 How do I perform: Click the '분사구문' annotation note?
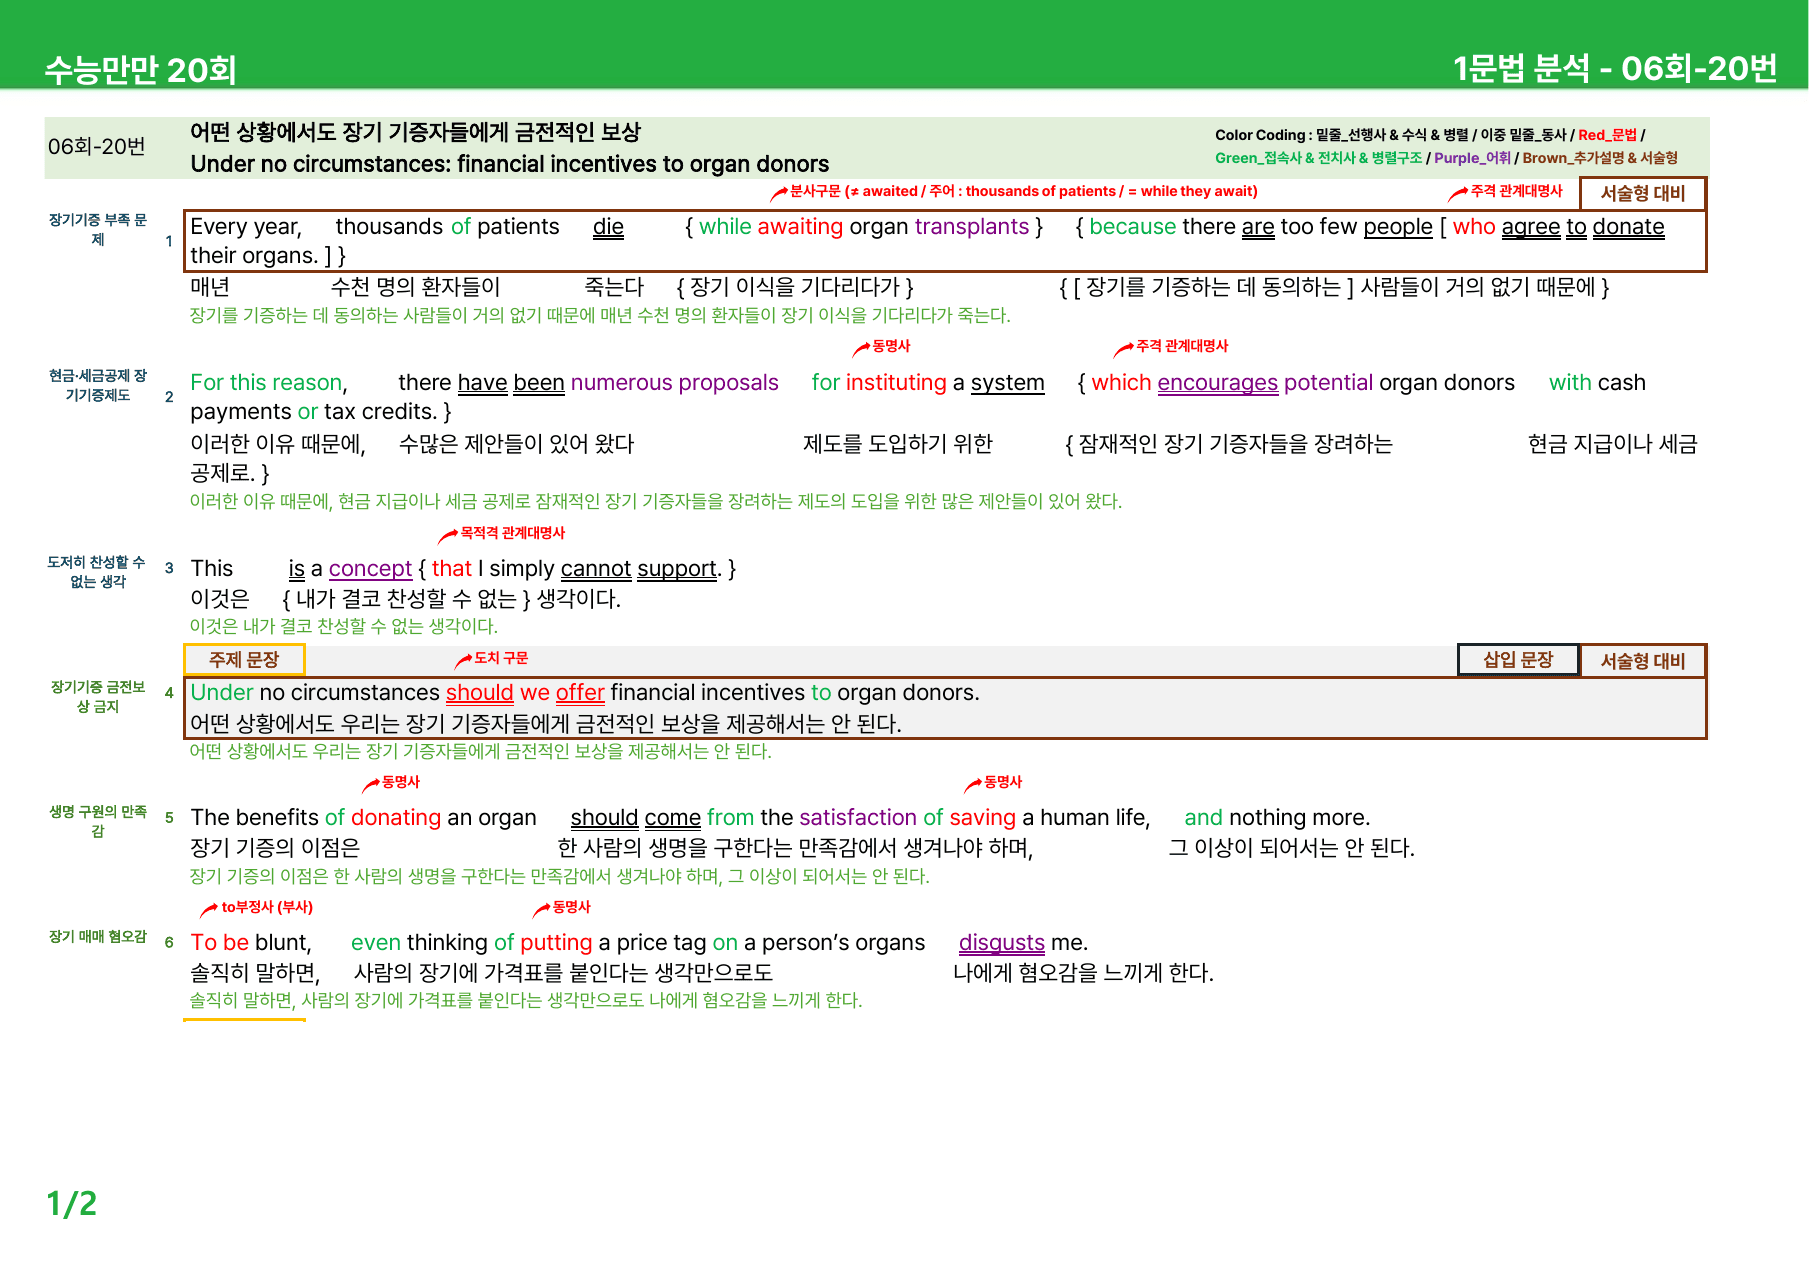[1014, 191]
